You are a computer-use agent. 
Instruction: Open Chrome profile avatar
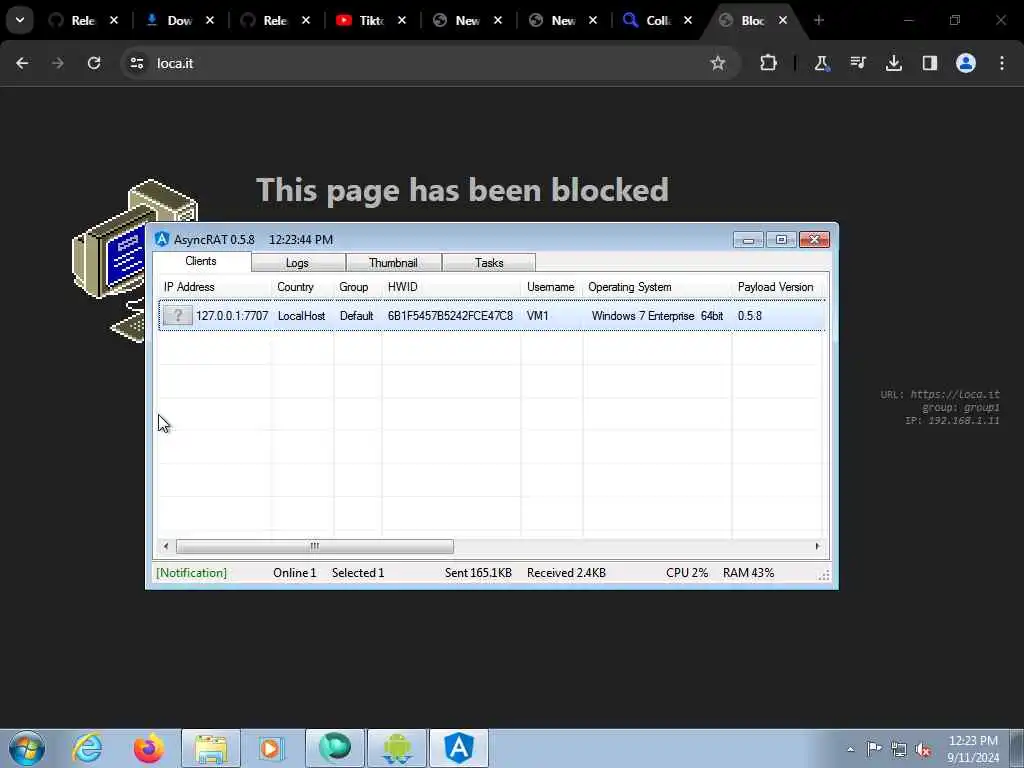[x=966, y=63]
